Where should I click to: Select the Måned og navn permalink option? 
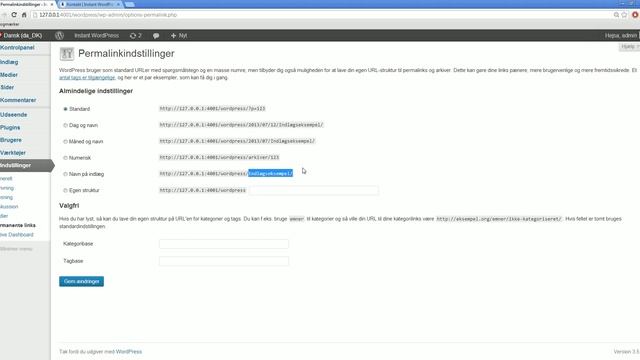[65, 142]
